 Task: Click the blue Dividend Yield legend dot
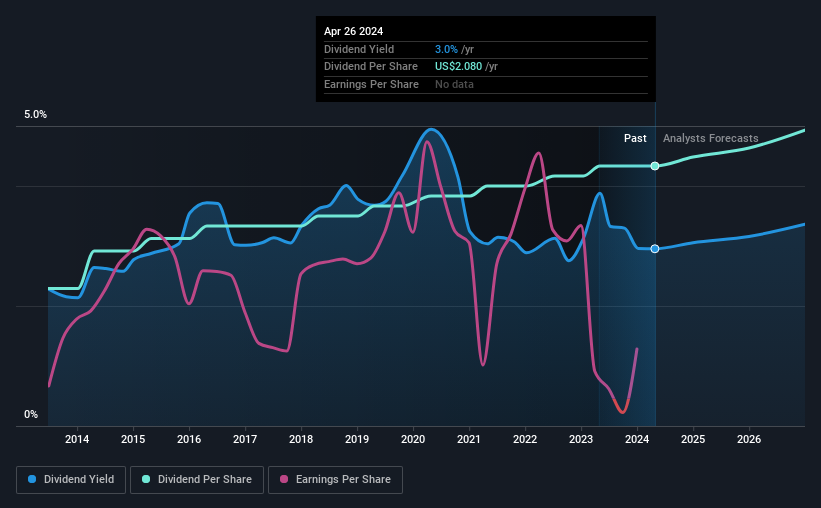point(32,479)
